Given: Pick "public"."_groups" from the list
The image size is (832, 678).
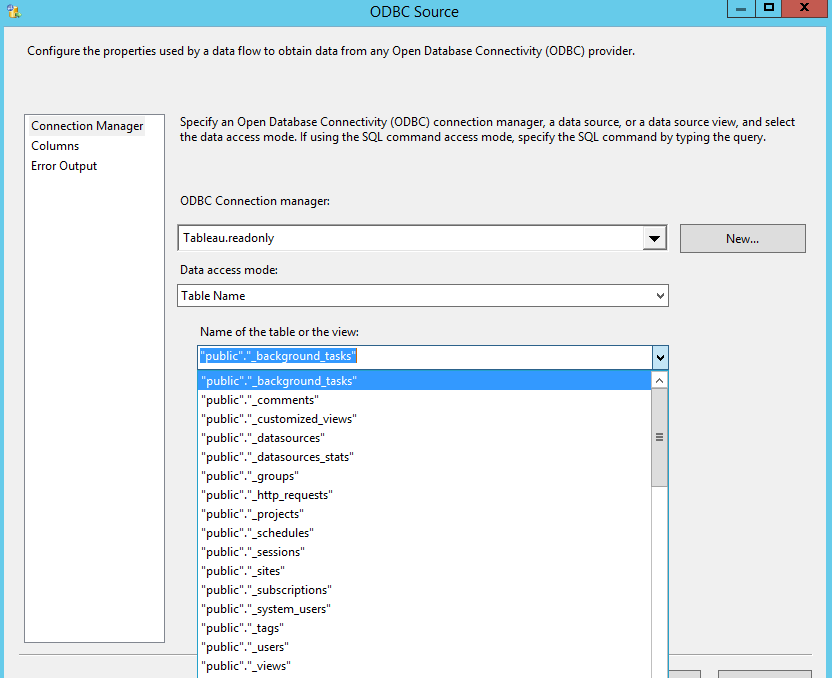Looking at the screenshot, I should point(424,476).
